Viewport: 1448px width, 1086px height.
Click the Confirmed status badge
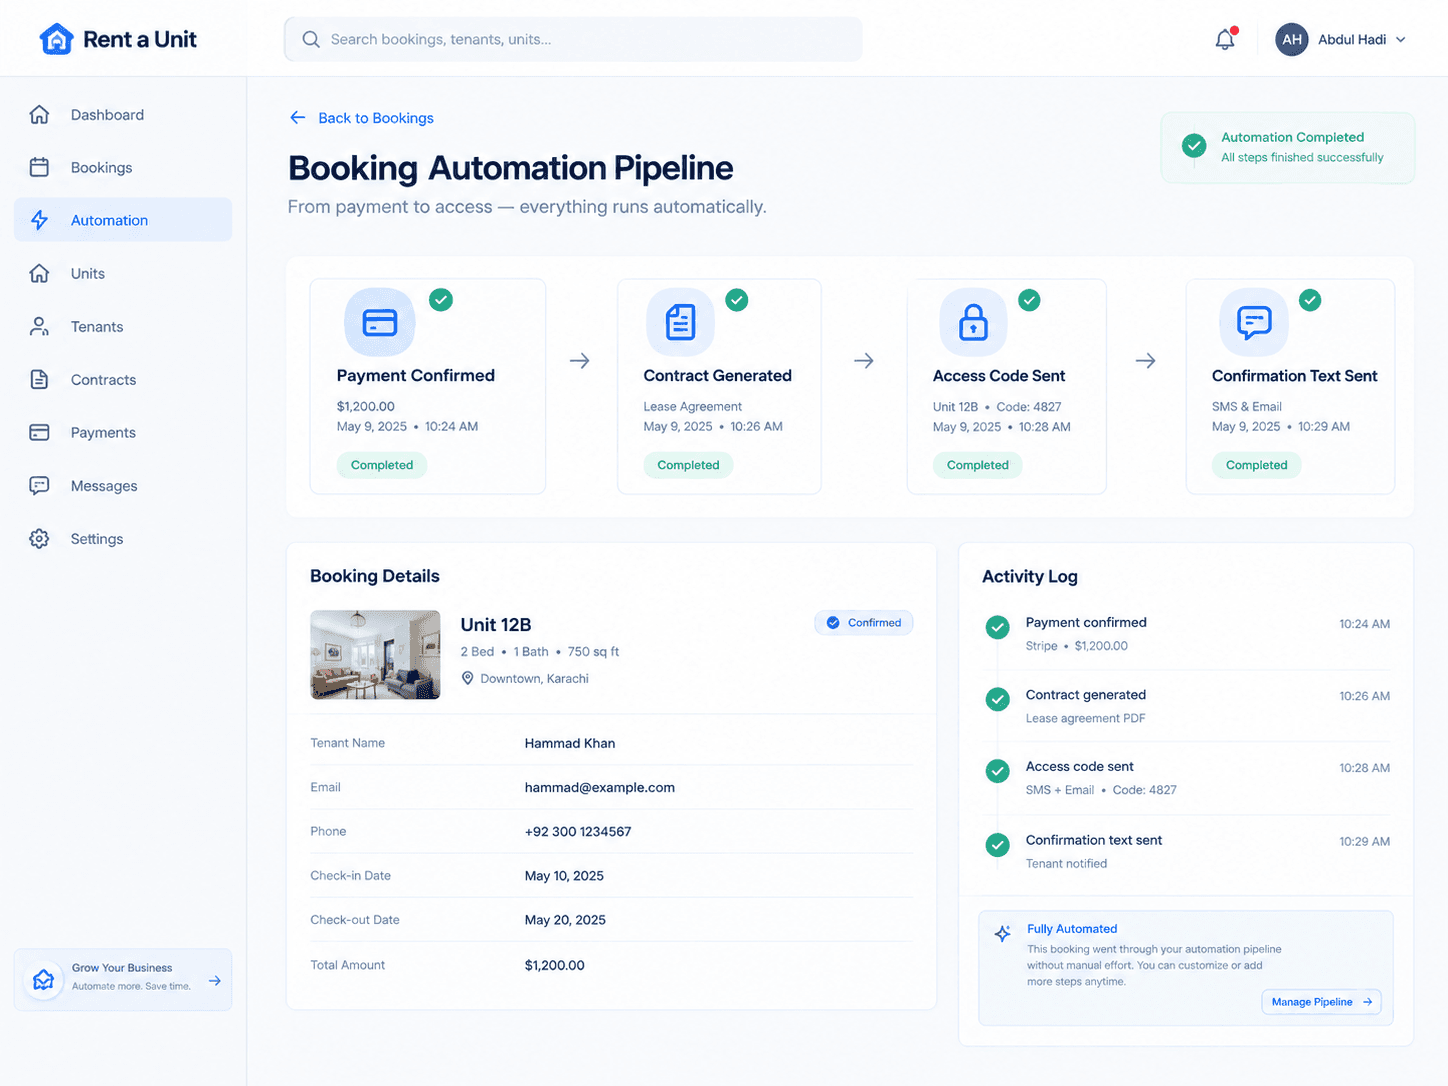864,623
